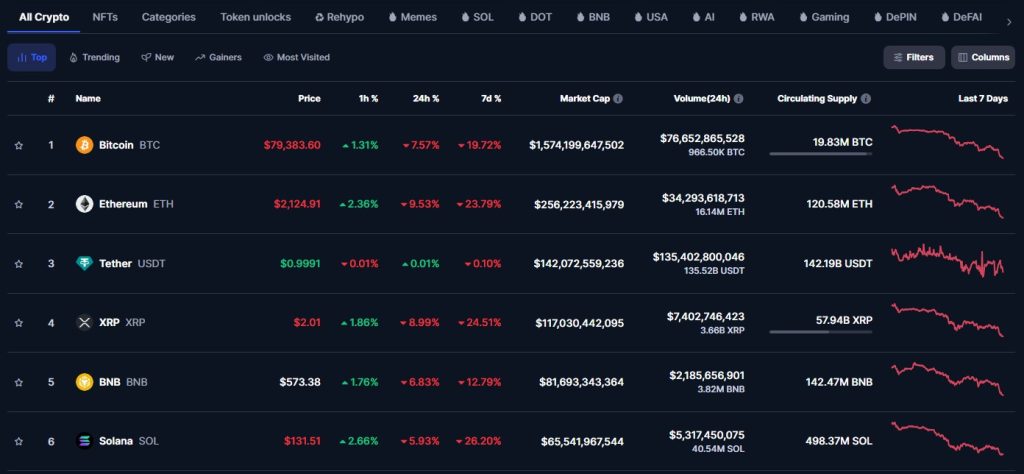
Task: Click the Volume(24h) info icon
Action: pos(739,99)
